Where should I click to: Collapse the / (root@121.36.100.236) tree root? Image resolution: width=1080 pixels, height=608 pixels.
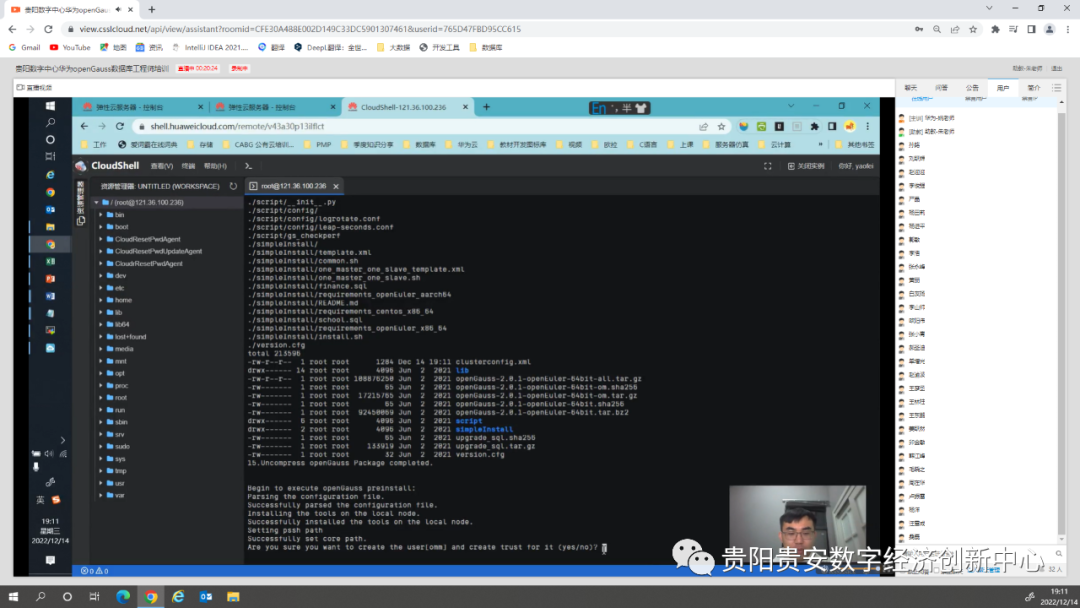point(96,202)
